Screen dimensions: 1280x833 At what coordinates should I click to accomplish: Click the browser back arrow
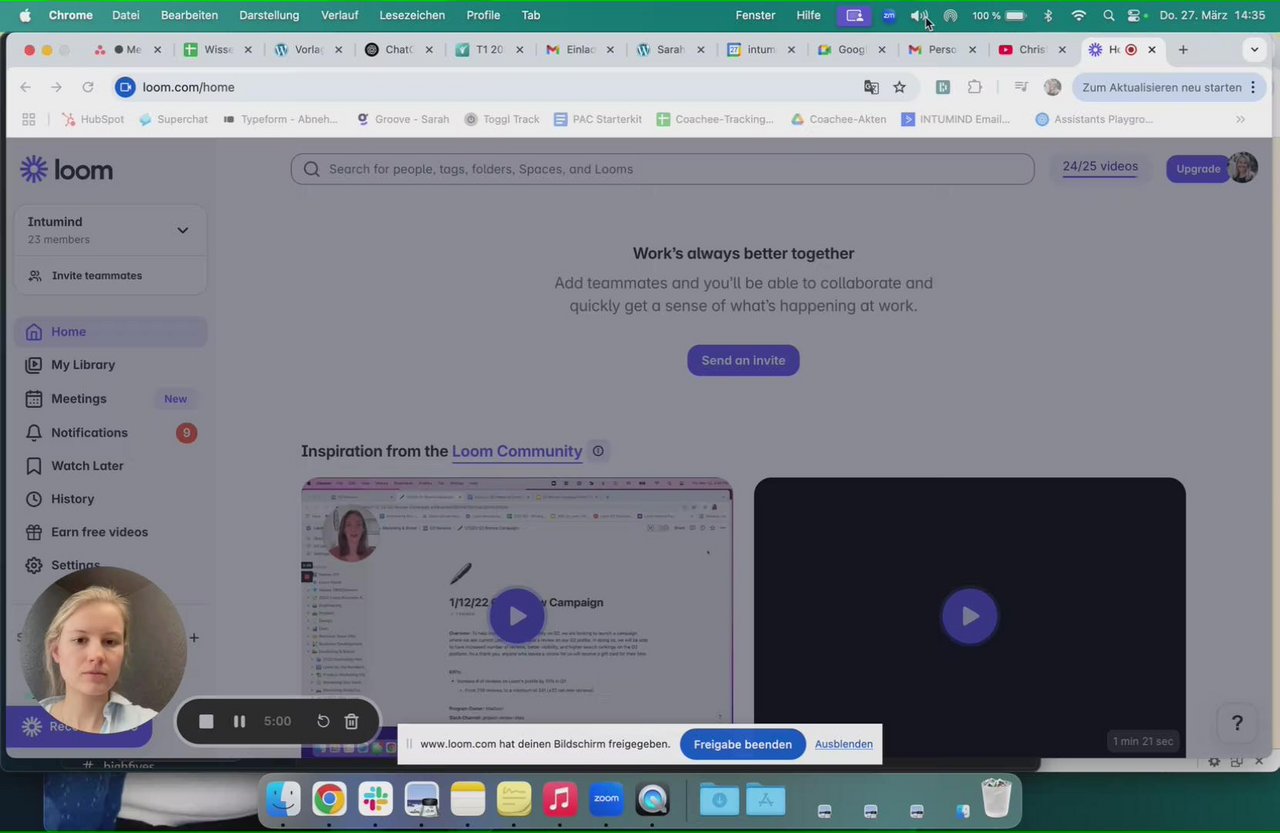[x=26, y=87]
